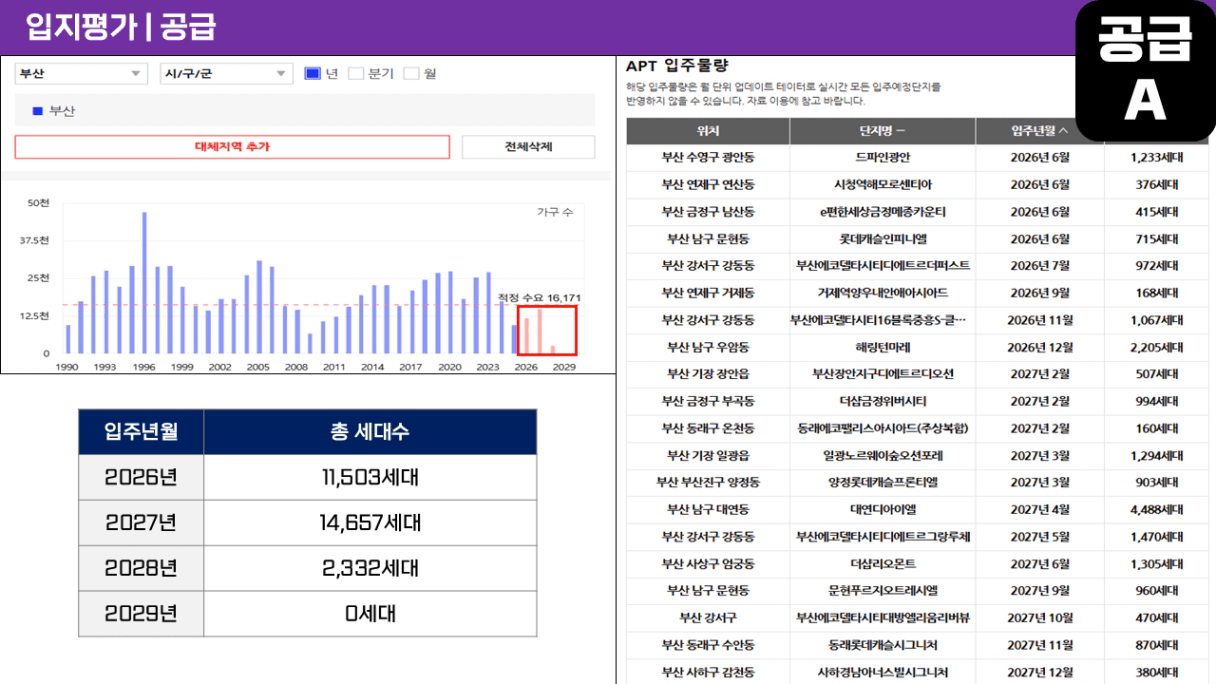This screenshot has width=1216, height=684.
Task: Select the e편한세상금정메종카운티 complex name
Action: (883, 212)
